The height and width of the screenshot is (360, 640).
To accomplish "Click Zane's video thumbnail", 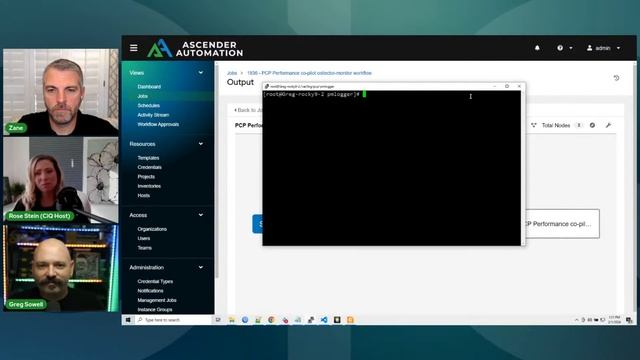I will 61,92.
